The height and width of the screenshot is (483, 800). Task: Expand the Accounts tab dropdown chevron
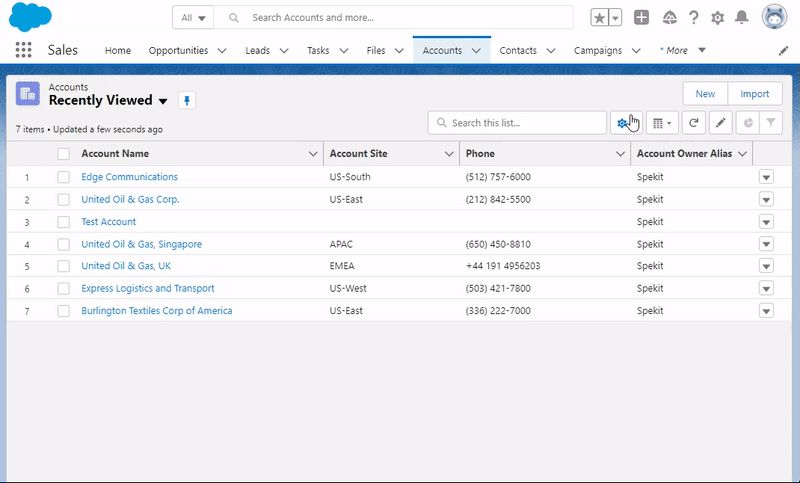click(x=476, y=50)
